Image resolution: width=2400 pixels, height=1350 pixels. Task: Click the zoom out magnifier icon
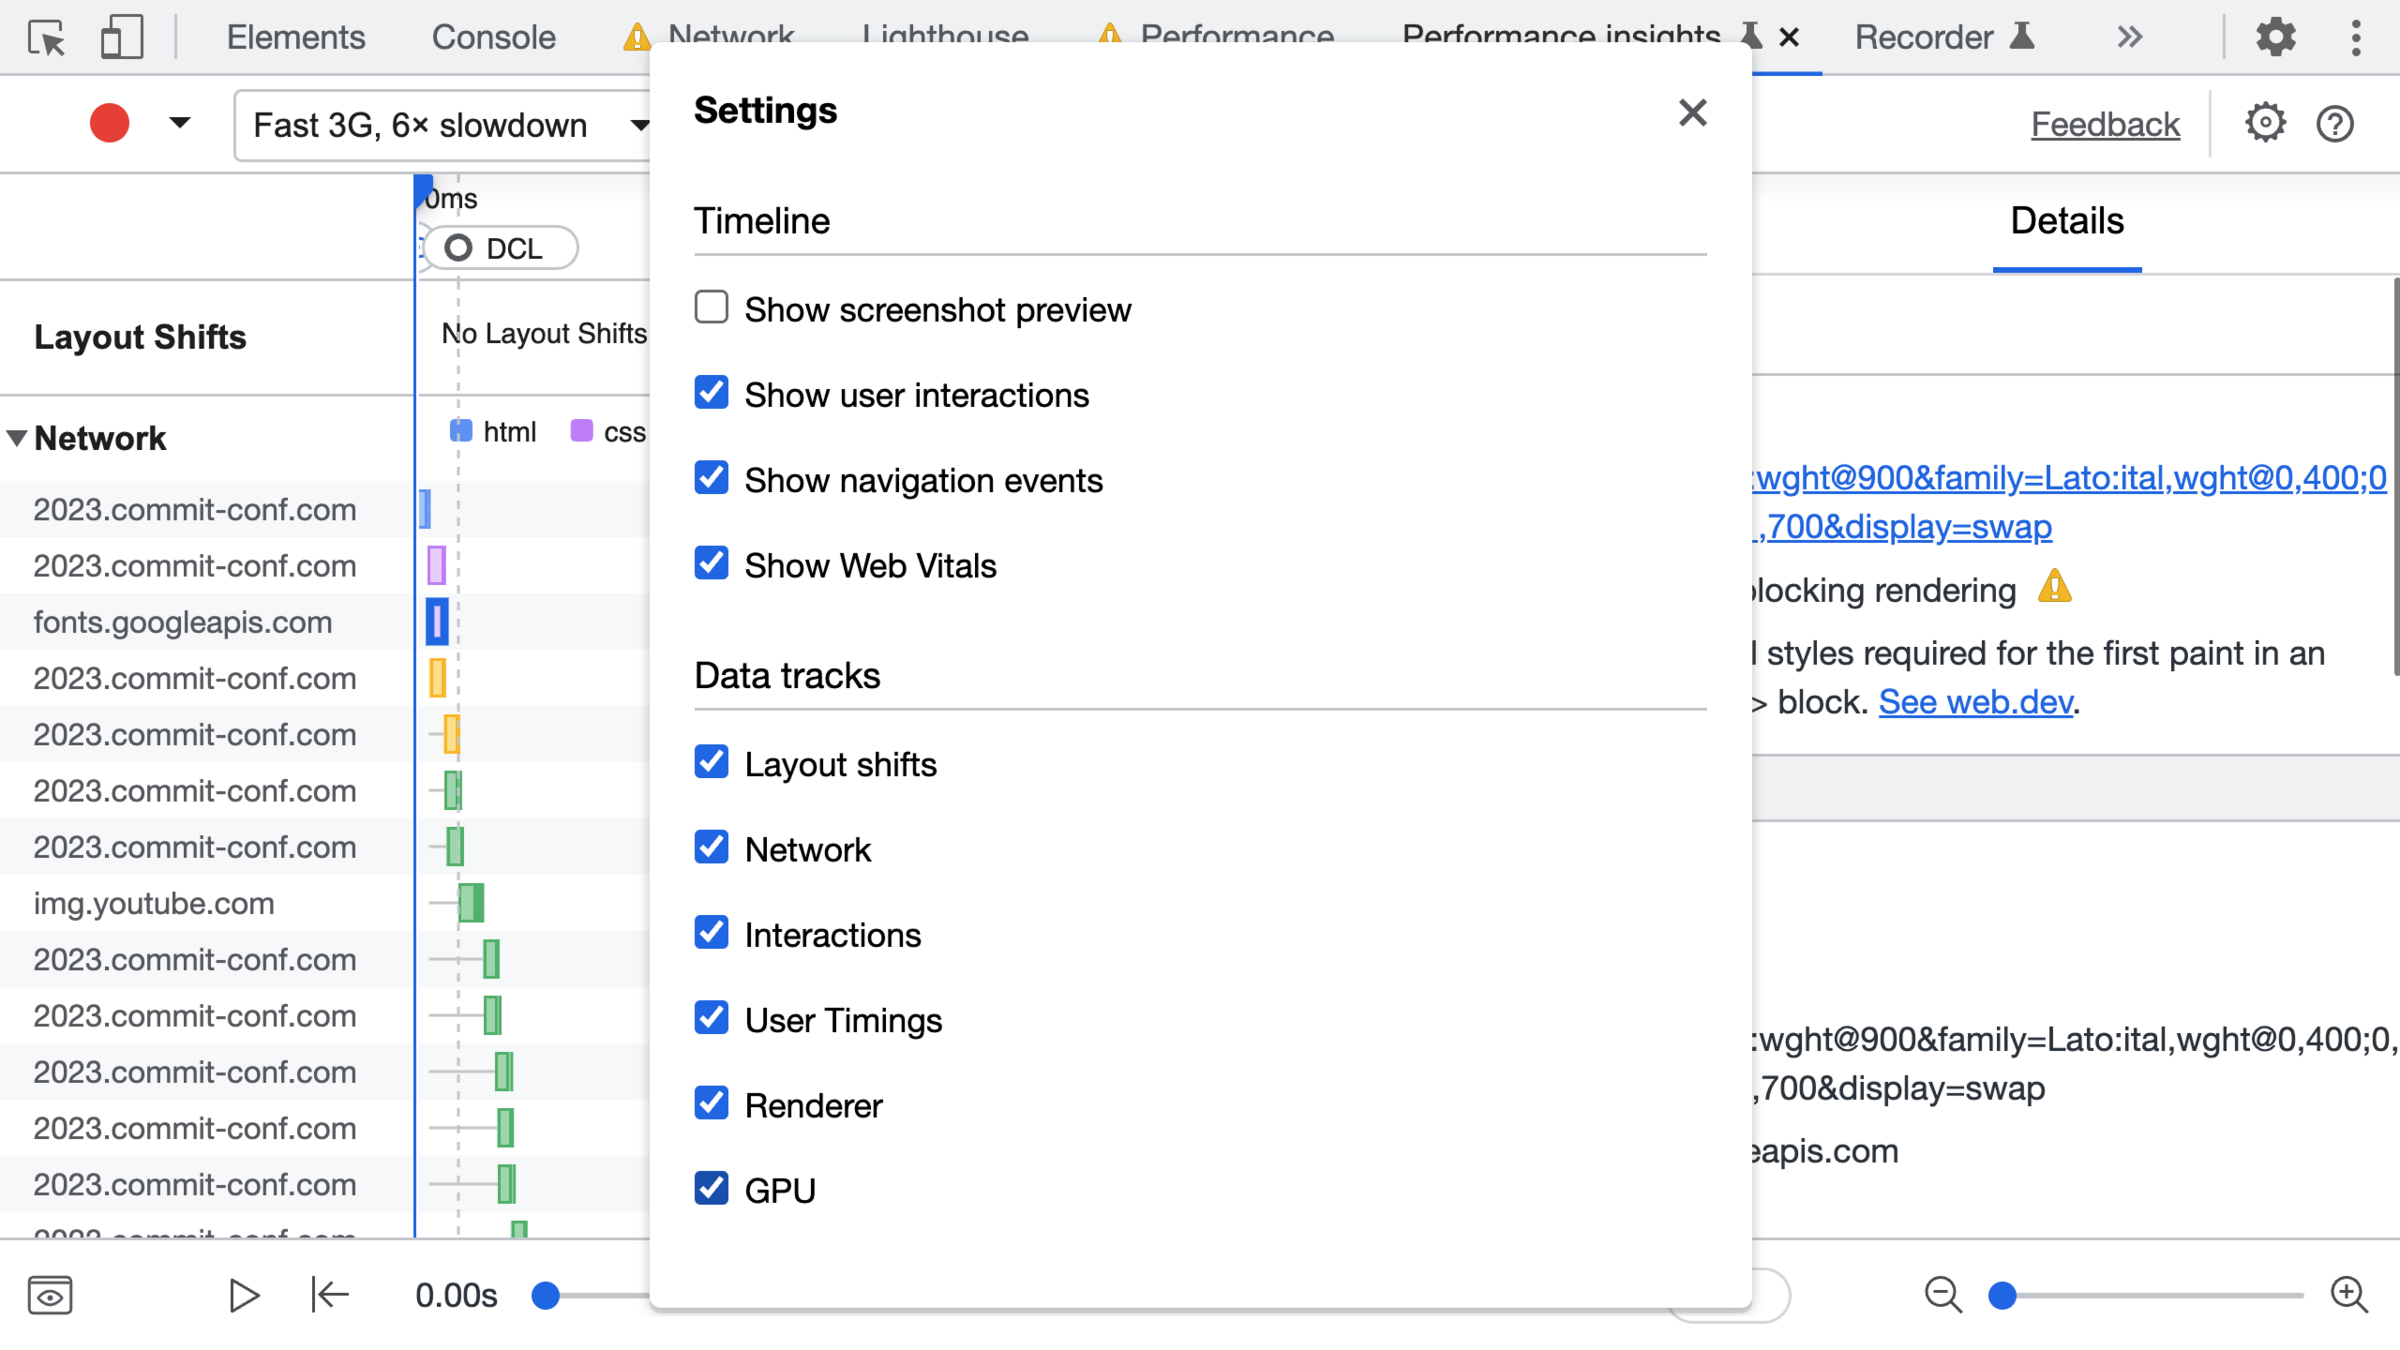point(1943,1295)
